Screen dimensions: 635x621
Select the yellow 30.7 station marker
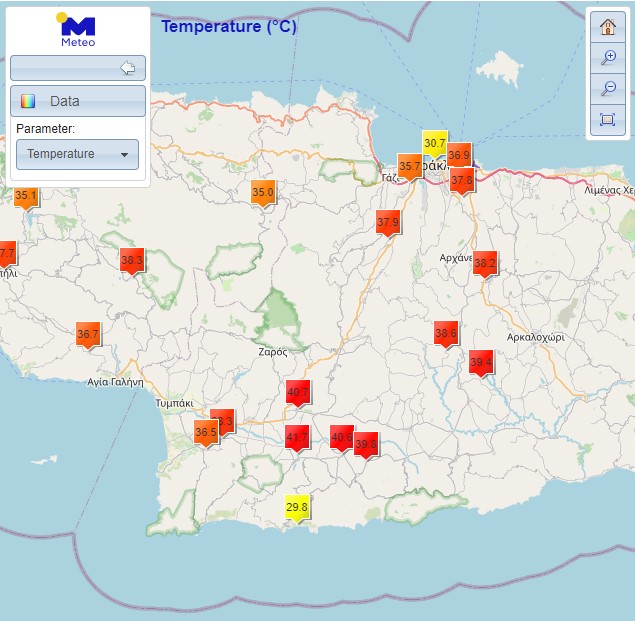(434, 144)
